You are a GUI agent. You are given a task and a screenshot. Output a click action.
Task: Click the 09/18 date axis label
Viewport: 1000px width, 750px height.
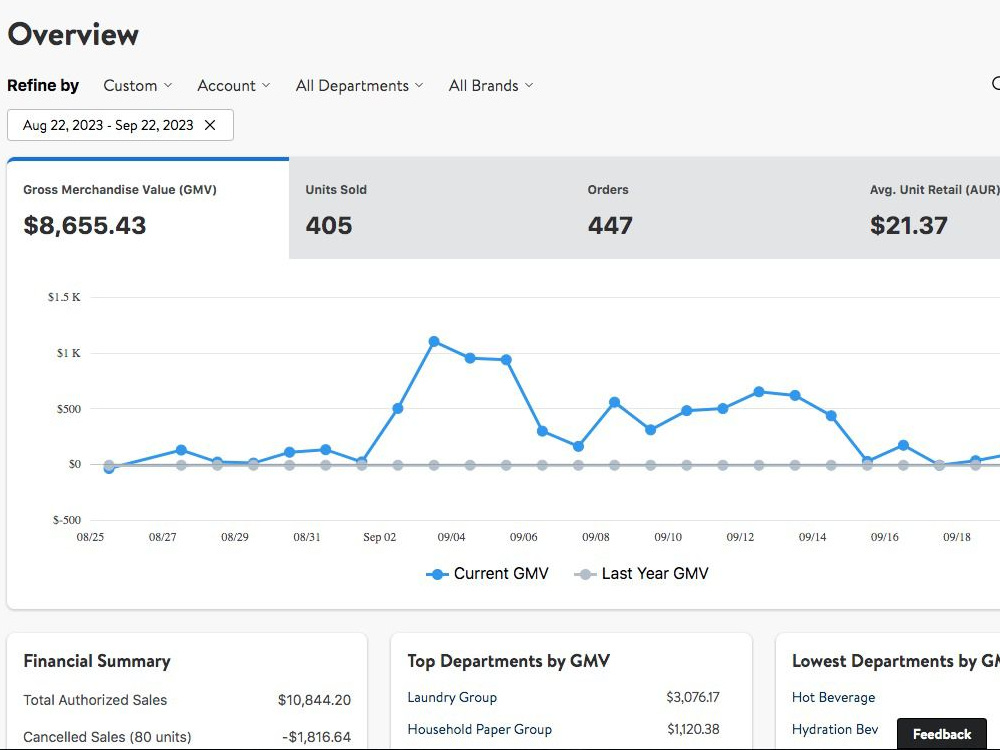coord(957,537)
